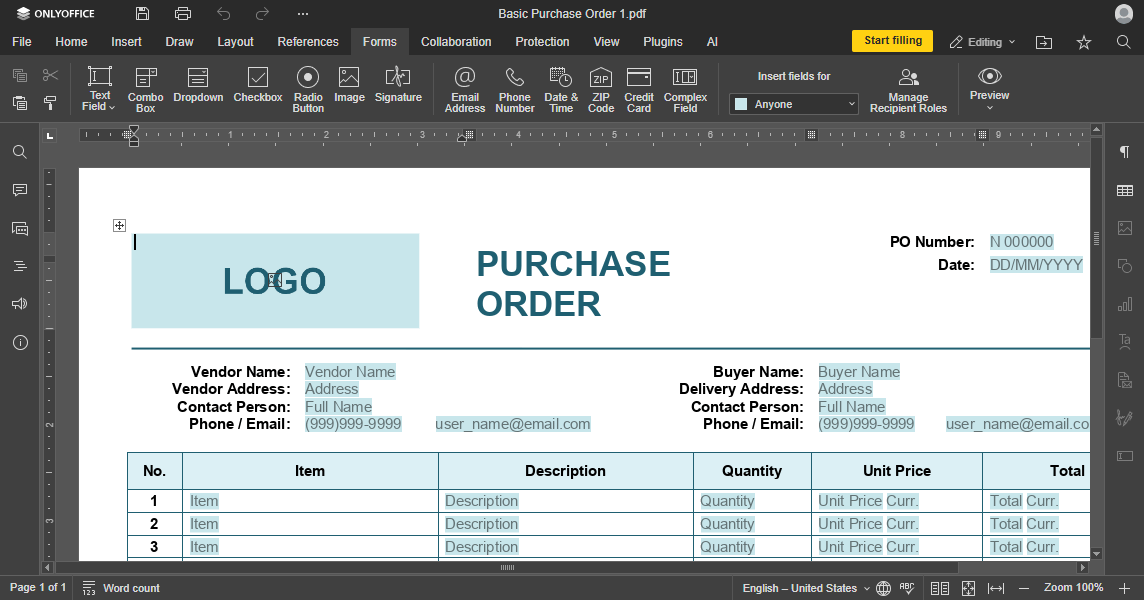1144x600 pixels.
Task: Click the Paste clipboard icon
Action: tap(20, 103)
